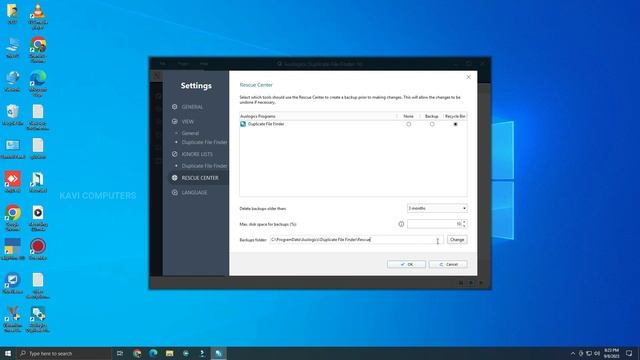Image resolution: width=640 pixels, height=360 pixels.
Task: Open Chrome from the taskbar
Action: pos(137,353)
